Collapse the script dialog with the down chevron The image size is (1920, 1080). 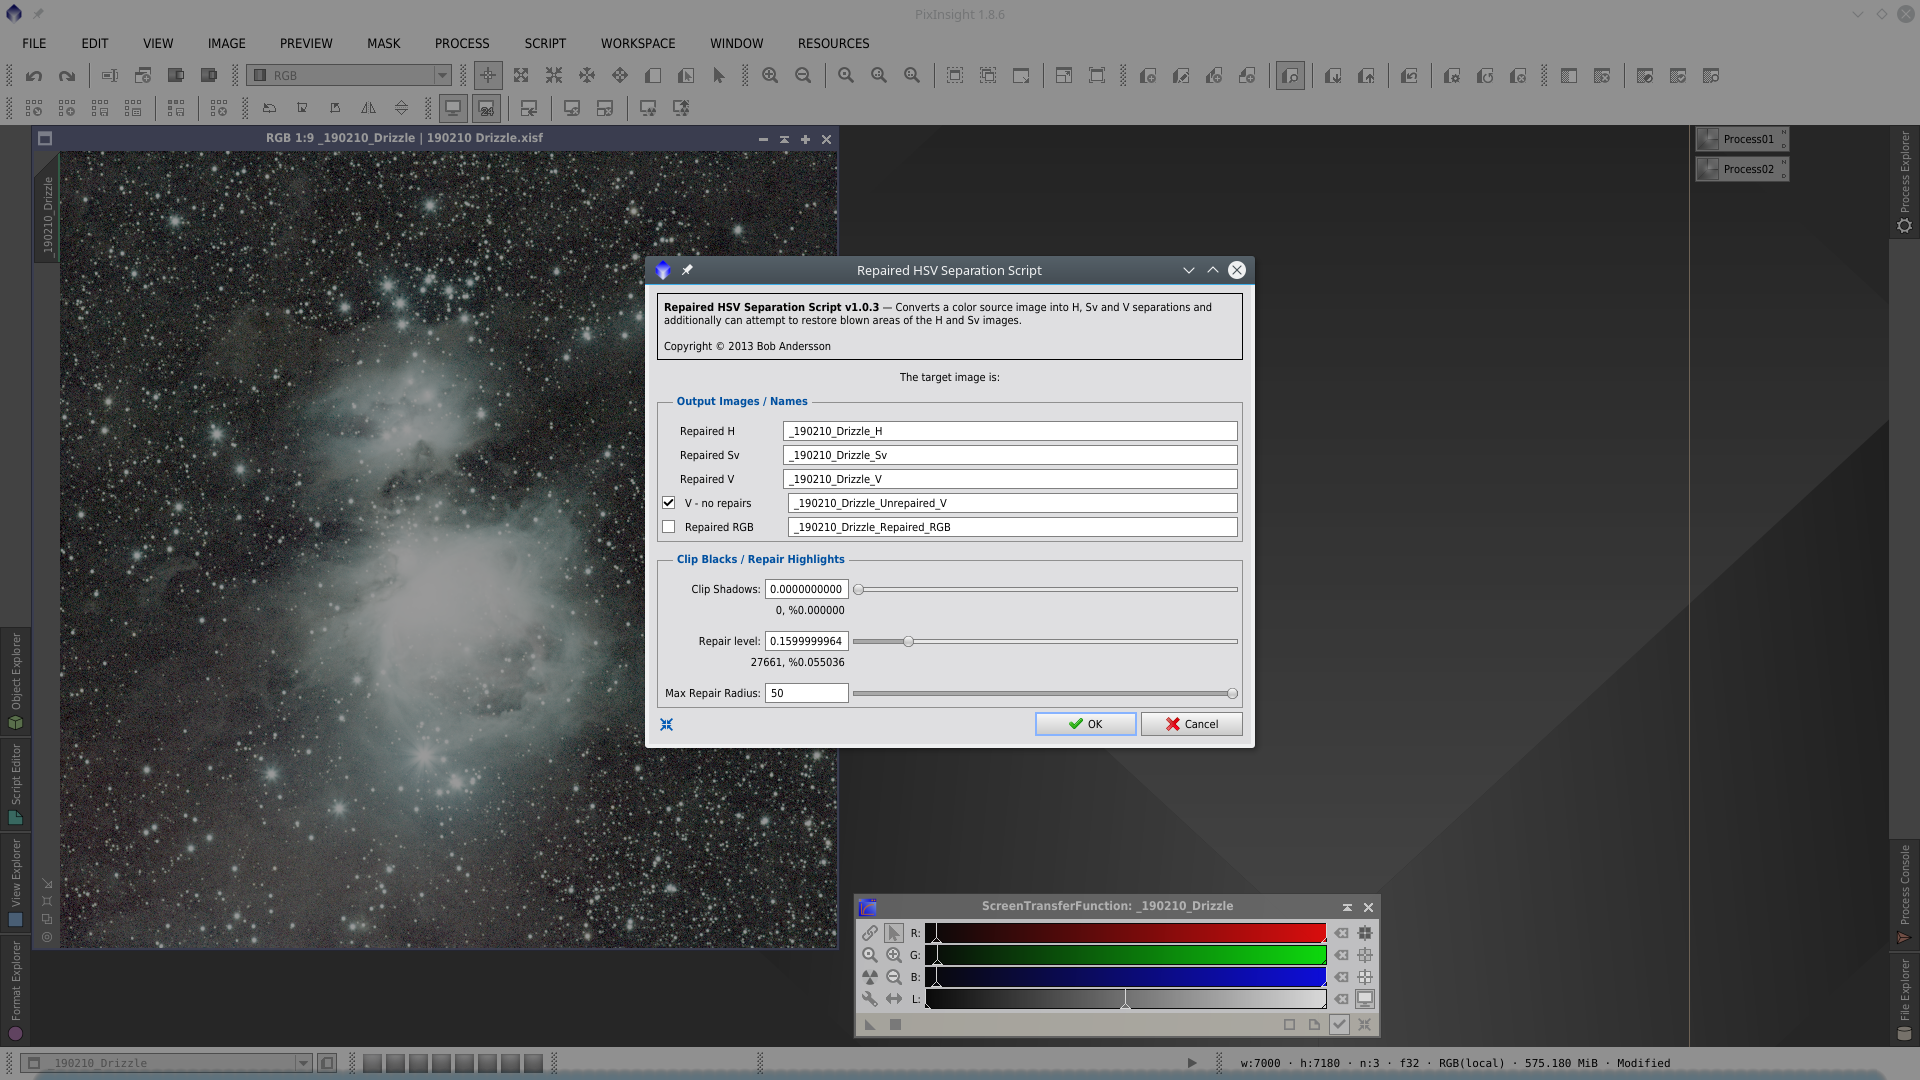(1189, 271)
